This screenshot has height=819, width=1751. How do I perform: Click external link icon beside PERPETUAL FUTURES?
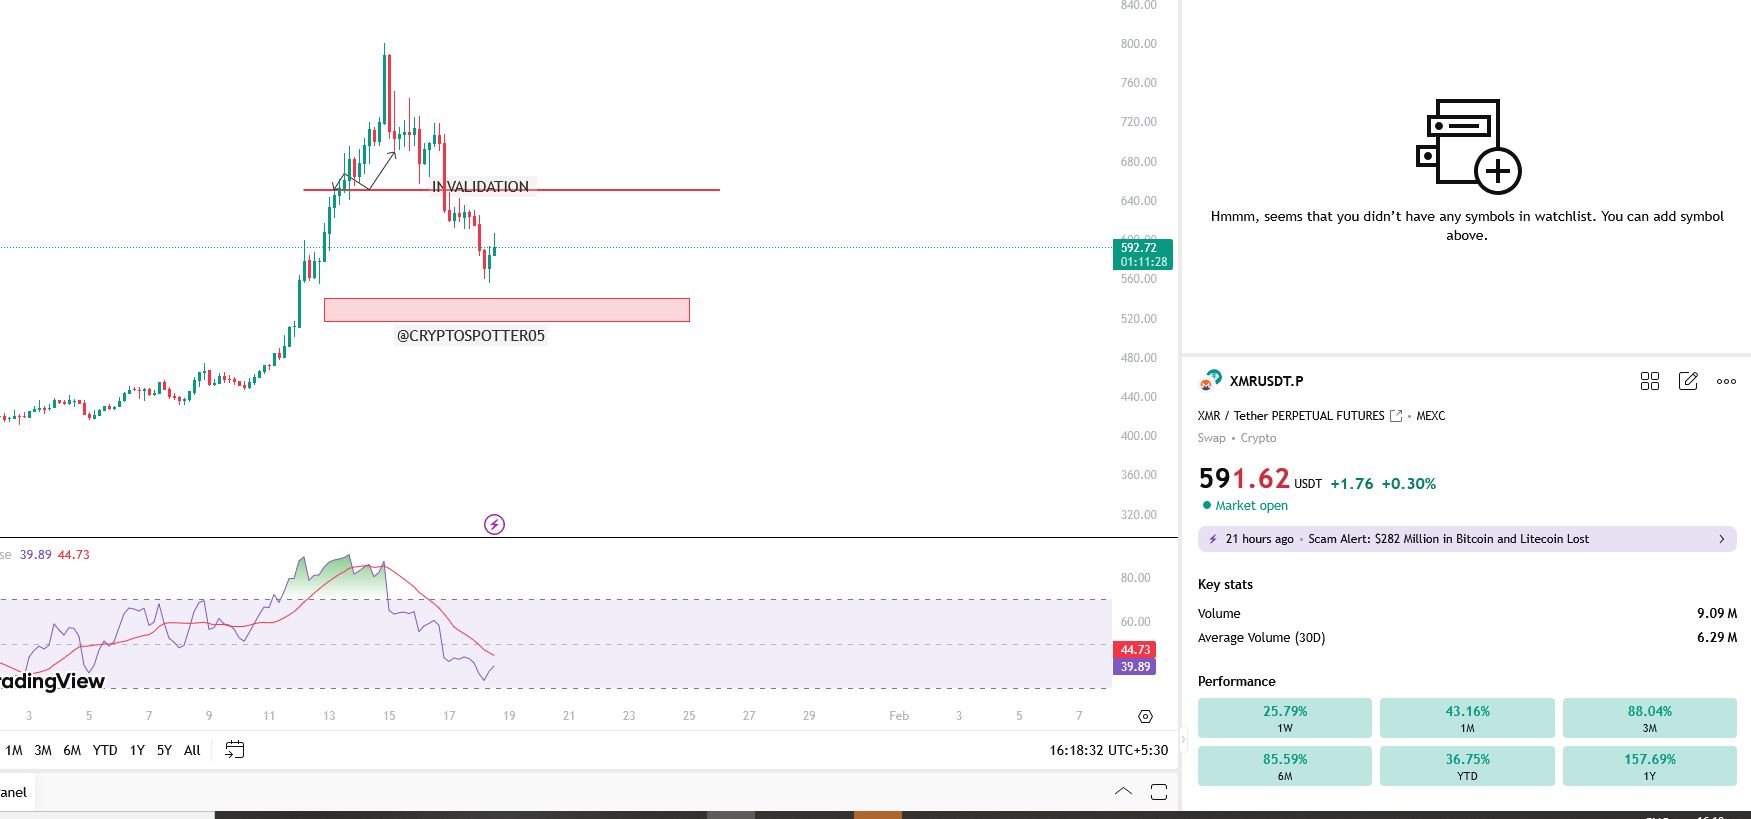(x=1396, y=416)
